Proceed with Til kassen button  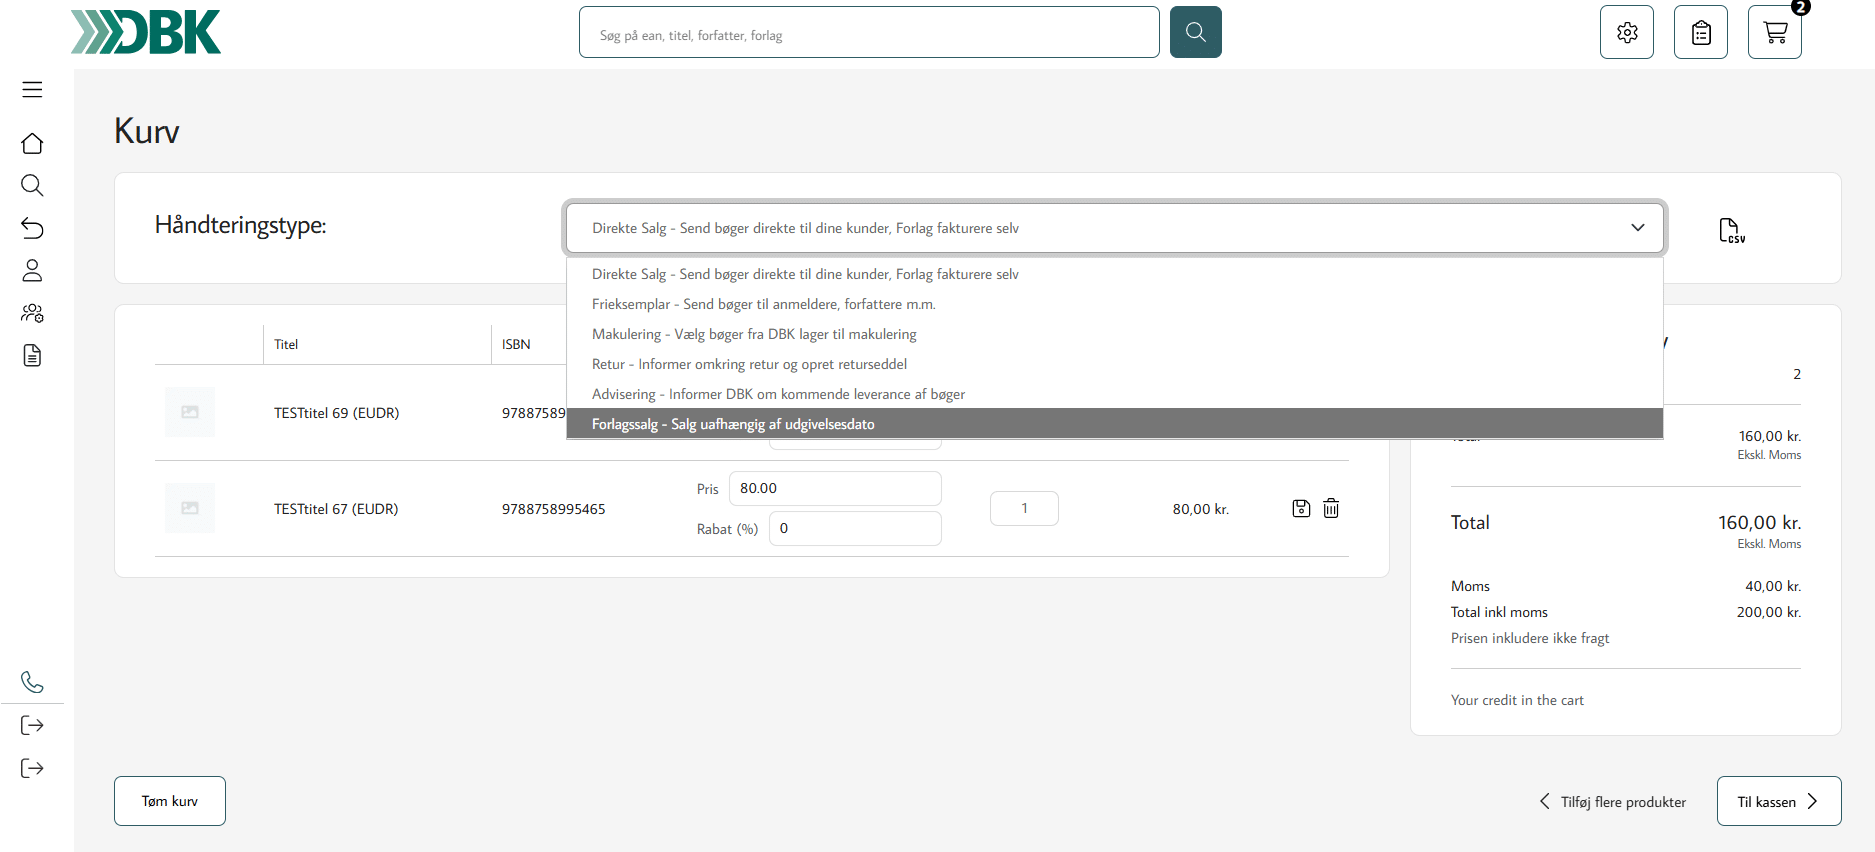(x=1779, y=801)
